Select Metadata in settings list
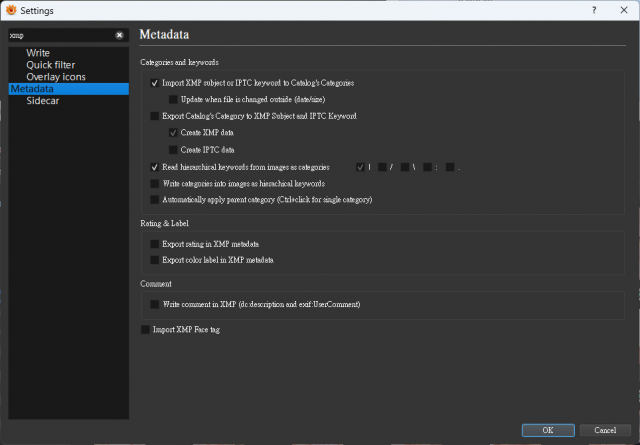 point(69,89)
